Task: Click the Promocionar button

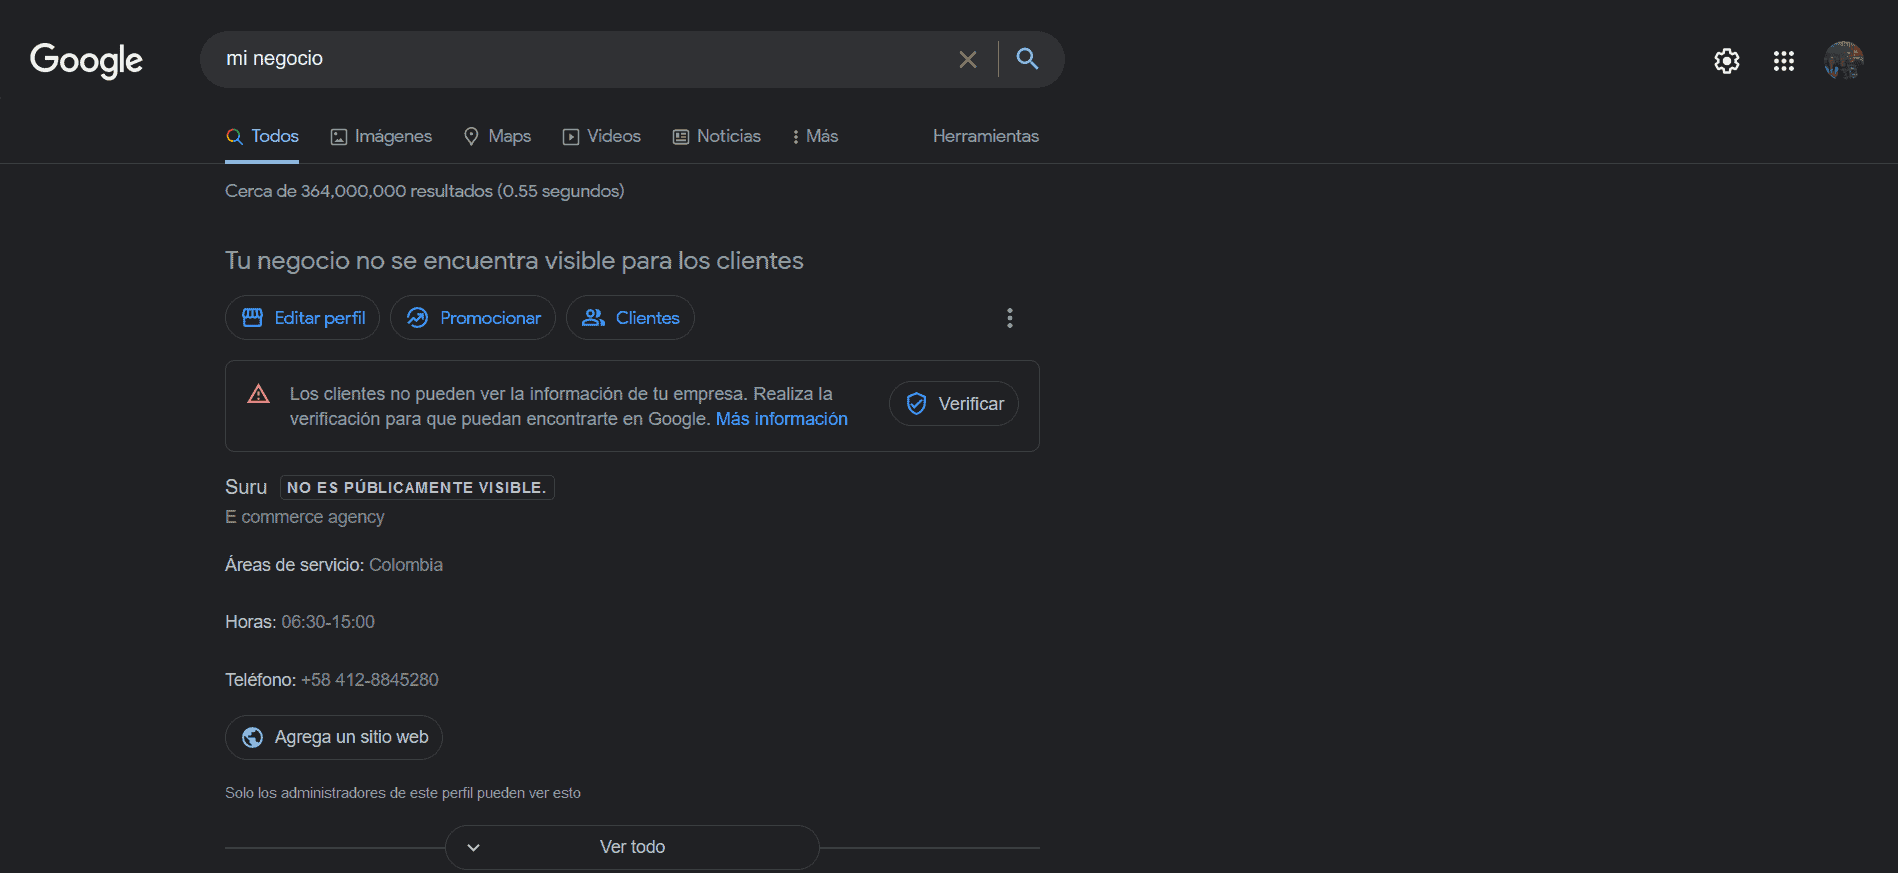Action: click(473, 318)
